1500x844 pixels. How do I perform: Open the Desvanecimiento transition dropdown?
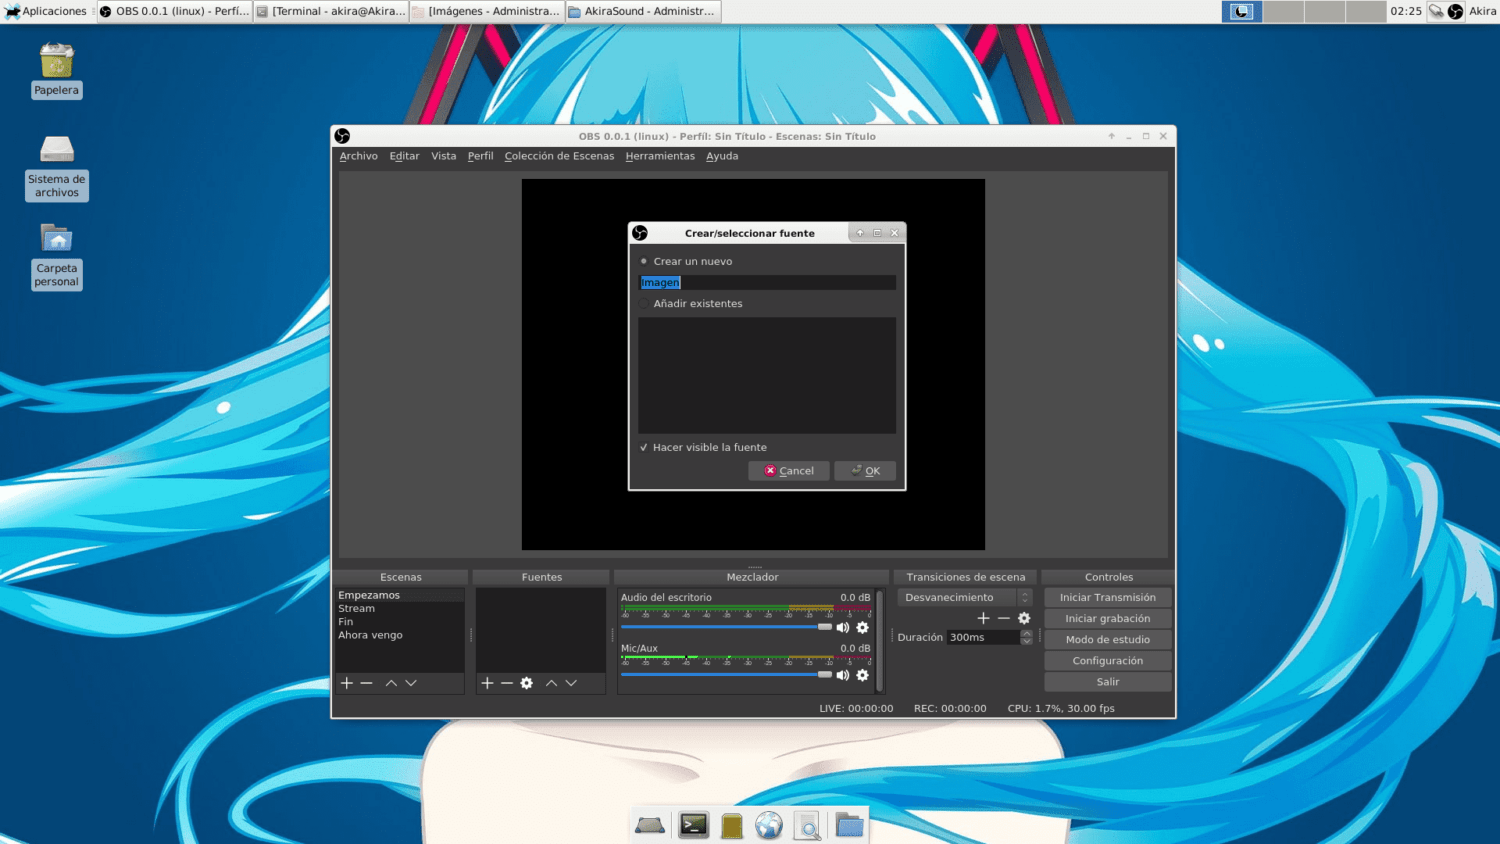pyautogui.click(x=962, y=597)
